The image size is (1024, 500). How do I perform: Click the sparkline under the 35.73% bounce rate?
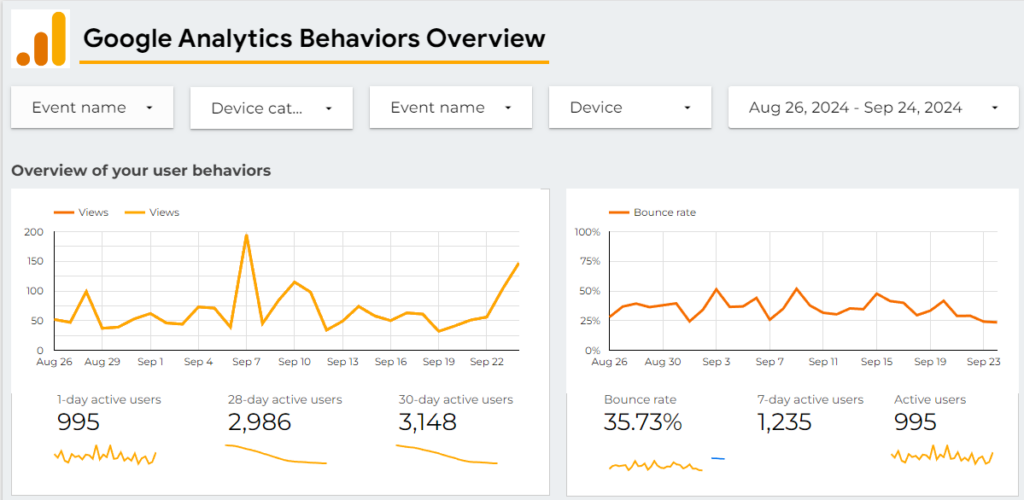(x=655, y=465)
